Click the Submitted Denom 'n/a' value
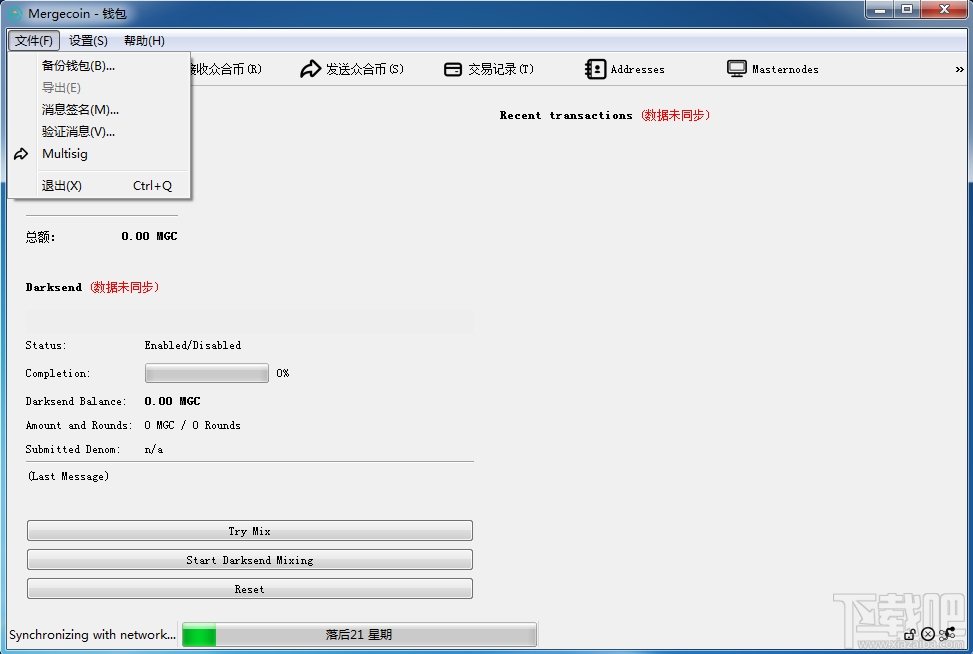This screenshot has height=654, width=973. pyautogui.click(x=154, y=450)
